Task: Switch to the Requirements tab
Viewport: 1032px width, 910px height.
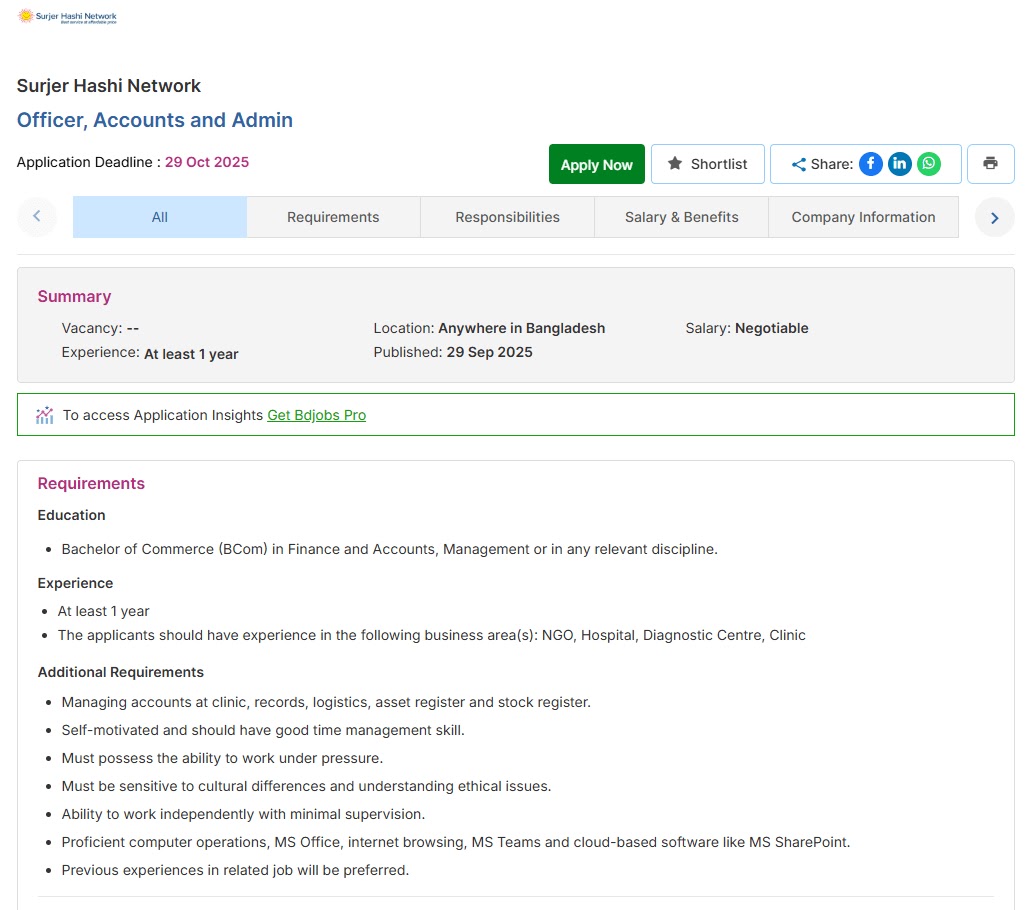Action: tap(333, 217)
